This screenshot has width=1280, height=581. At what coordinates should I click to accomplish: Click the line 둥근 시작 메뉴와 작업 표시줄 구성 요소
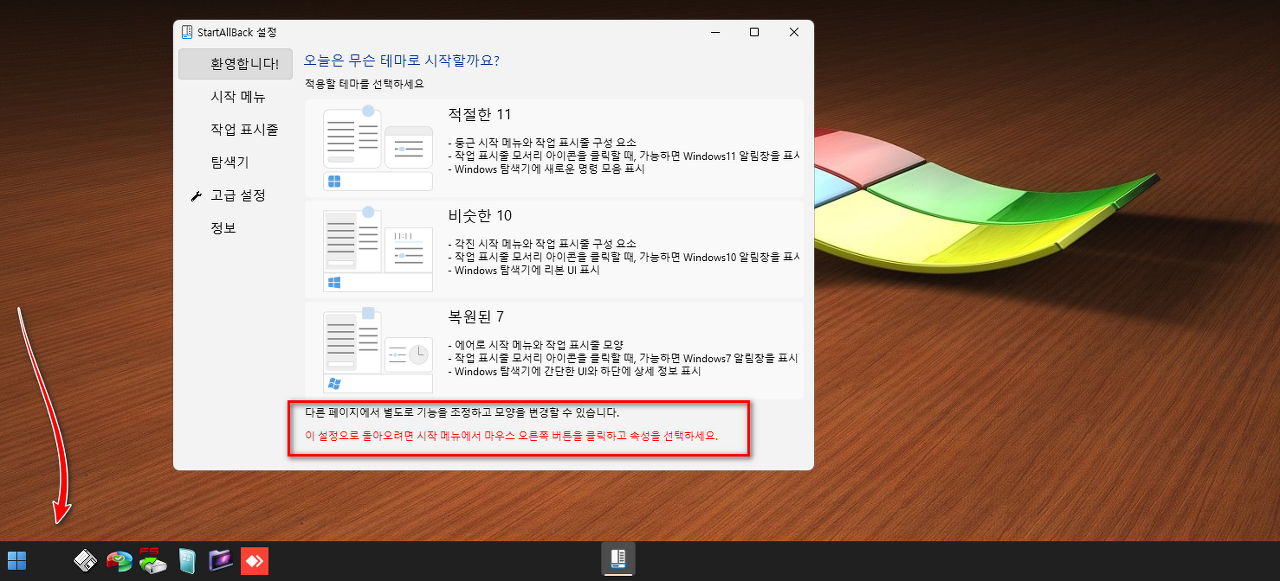pyautogui.click(x=542, y=143)
